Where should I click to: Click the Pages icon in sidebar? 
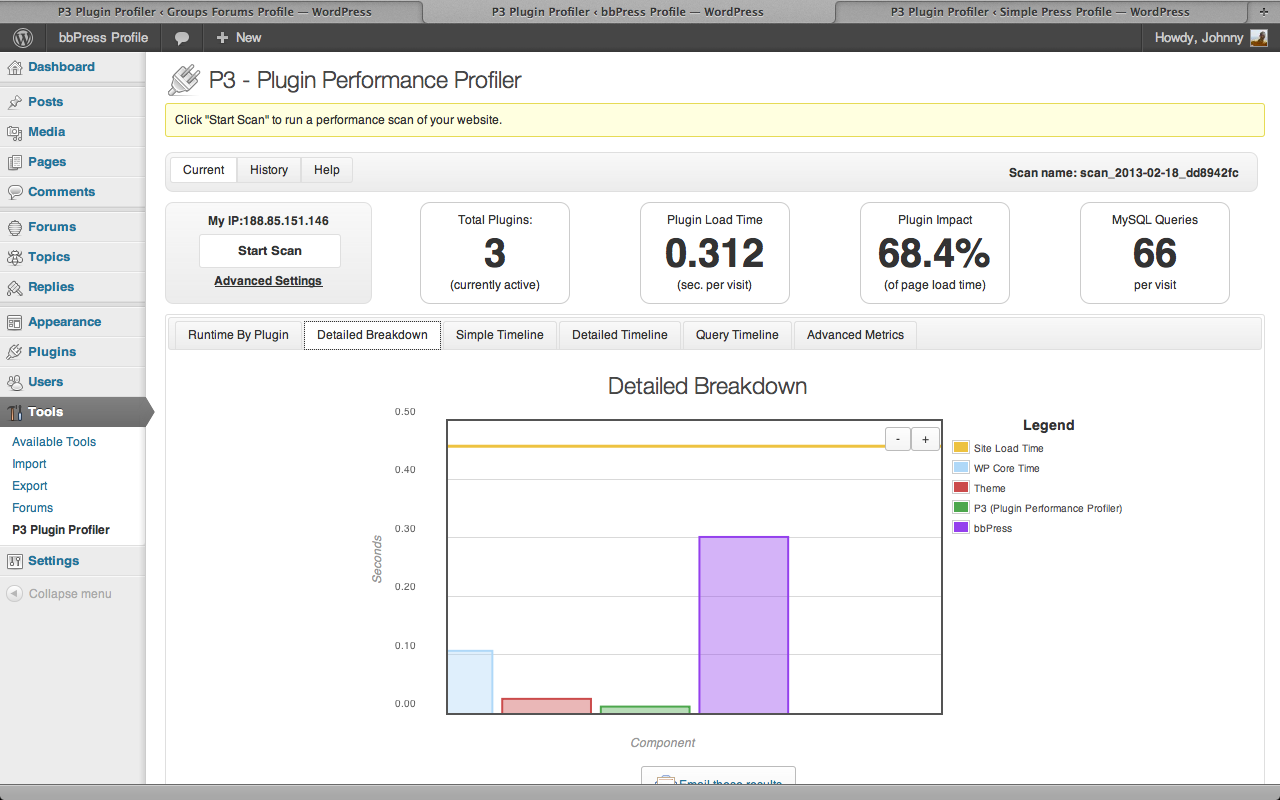point(14,163)
